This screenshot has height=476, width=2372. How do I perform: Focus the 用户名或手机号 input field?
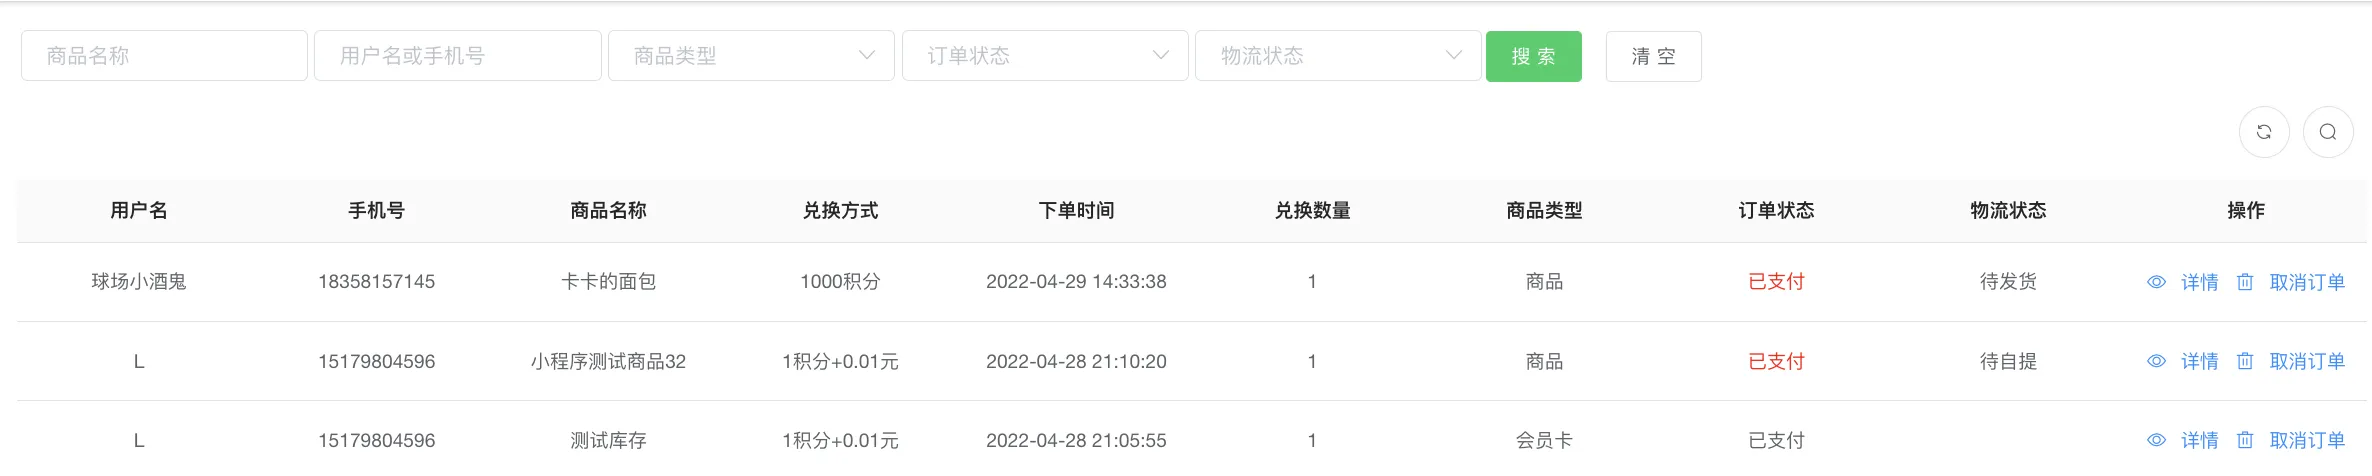(x=457, y=56)
